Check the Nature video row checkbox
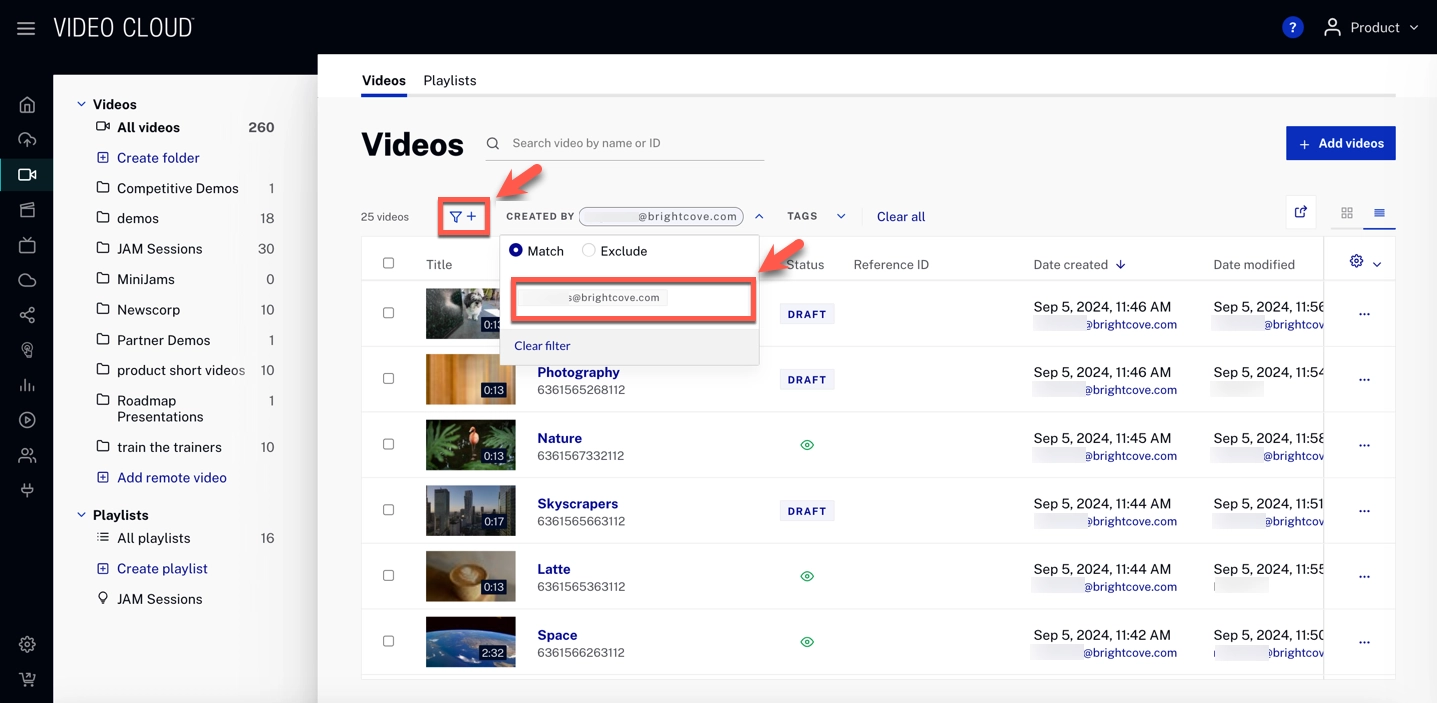Viewport: 1437px width, 703px height. tap(389, 444)
